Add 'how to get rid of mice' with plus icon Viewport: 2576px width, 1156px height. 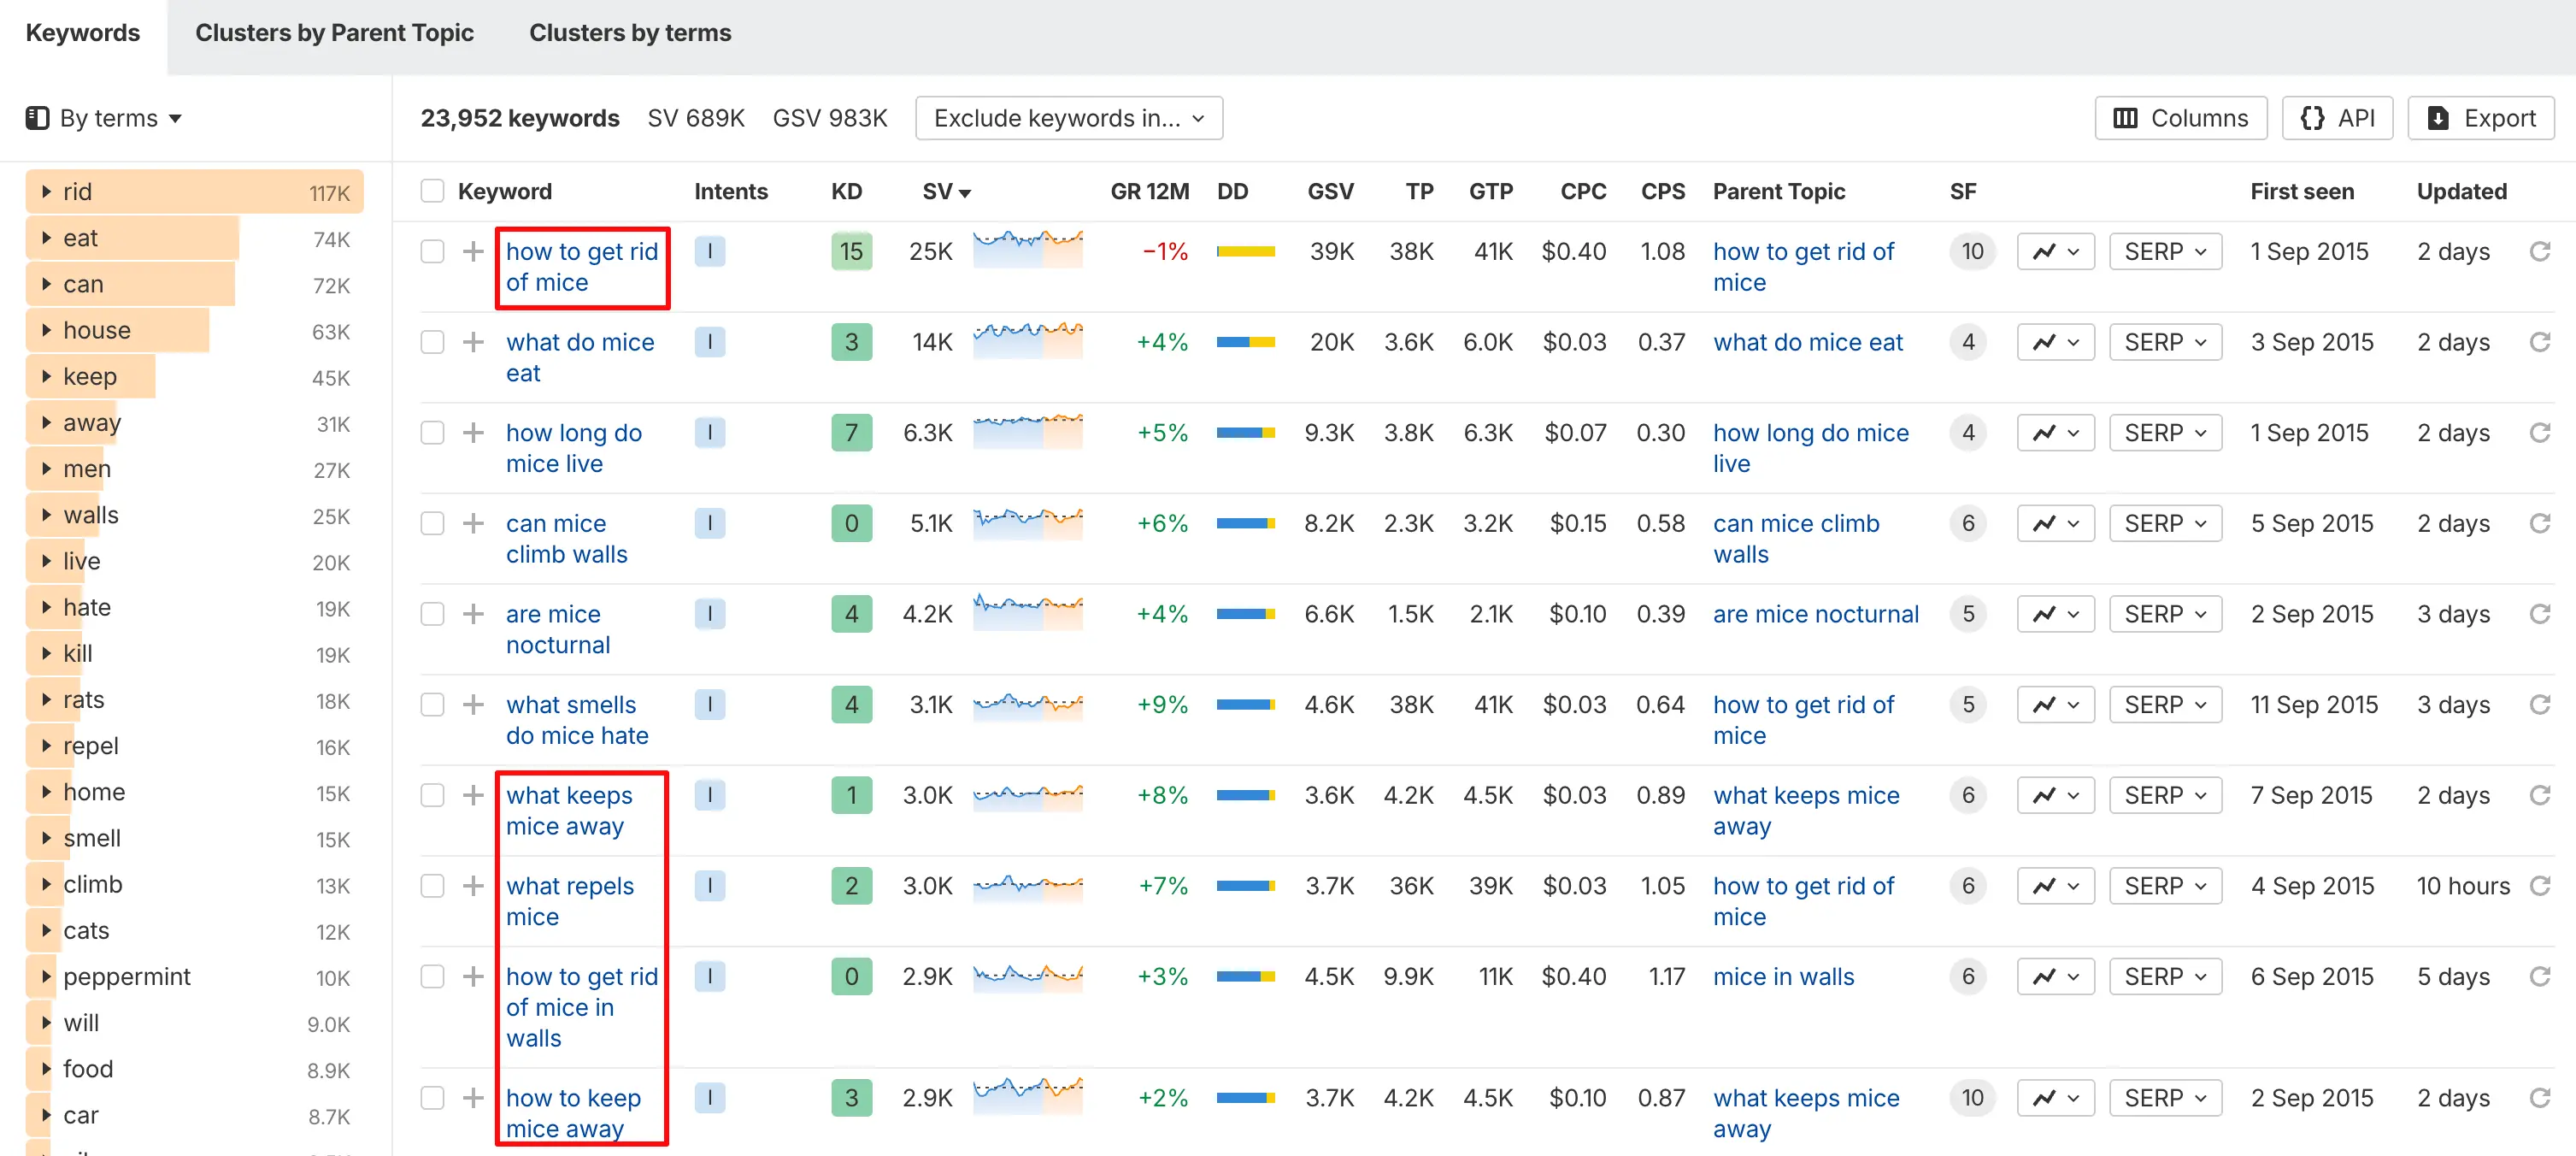473,251
